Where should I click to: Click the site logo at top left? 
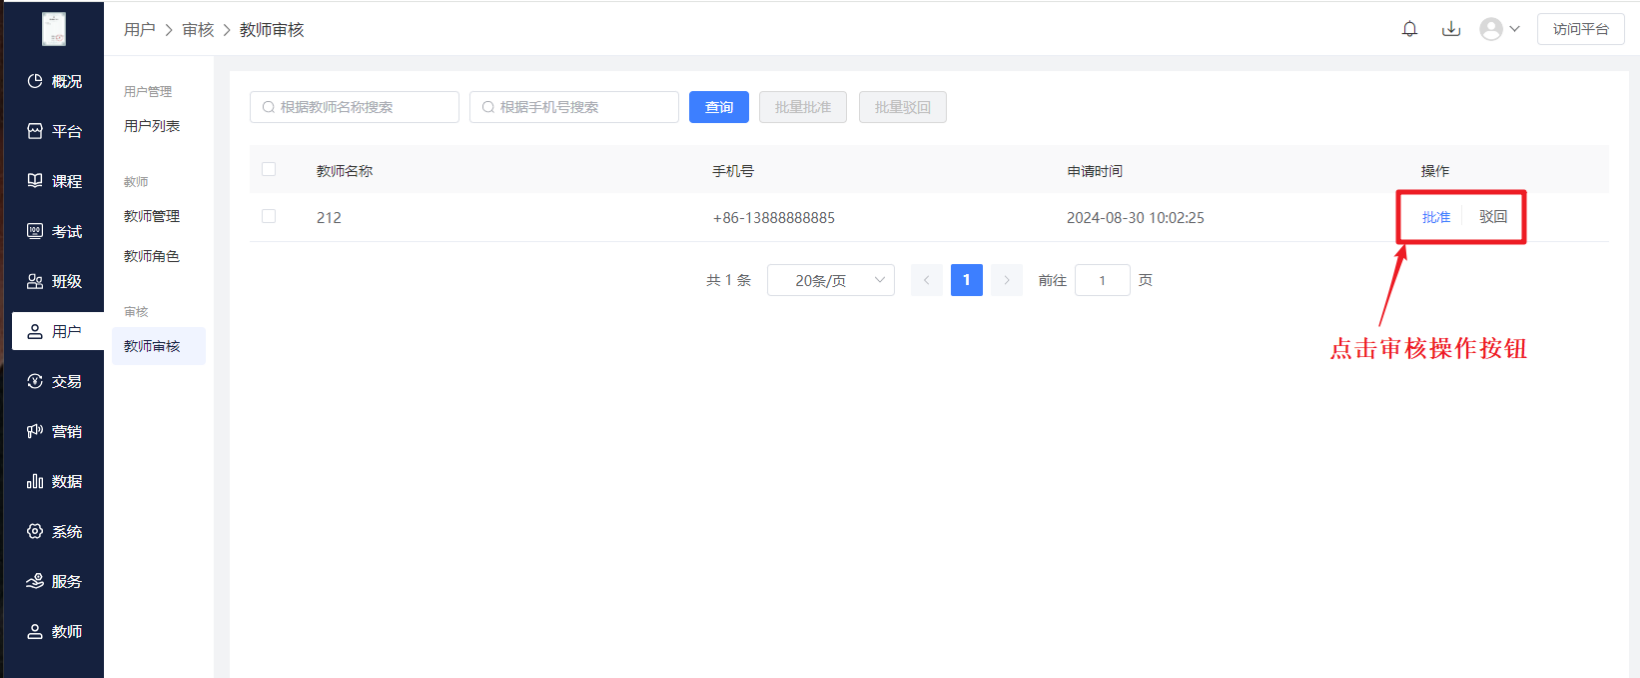tap(54, 29)
